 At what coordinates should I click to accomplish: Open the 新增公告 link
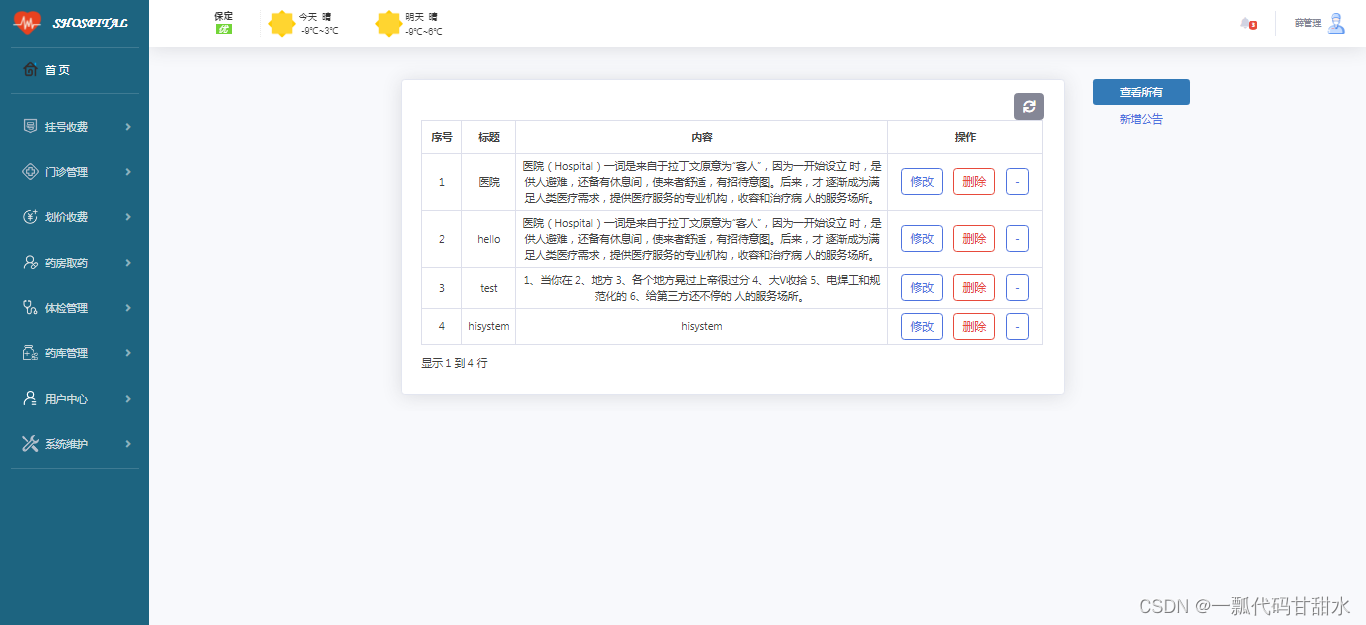(1140, 118)
